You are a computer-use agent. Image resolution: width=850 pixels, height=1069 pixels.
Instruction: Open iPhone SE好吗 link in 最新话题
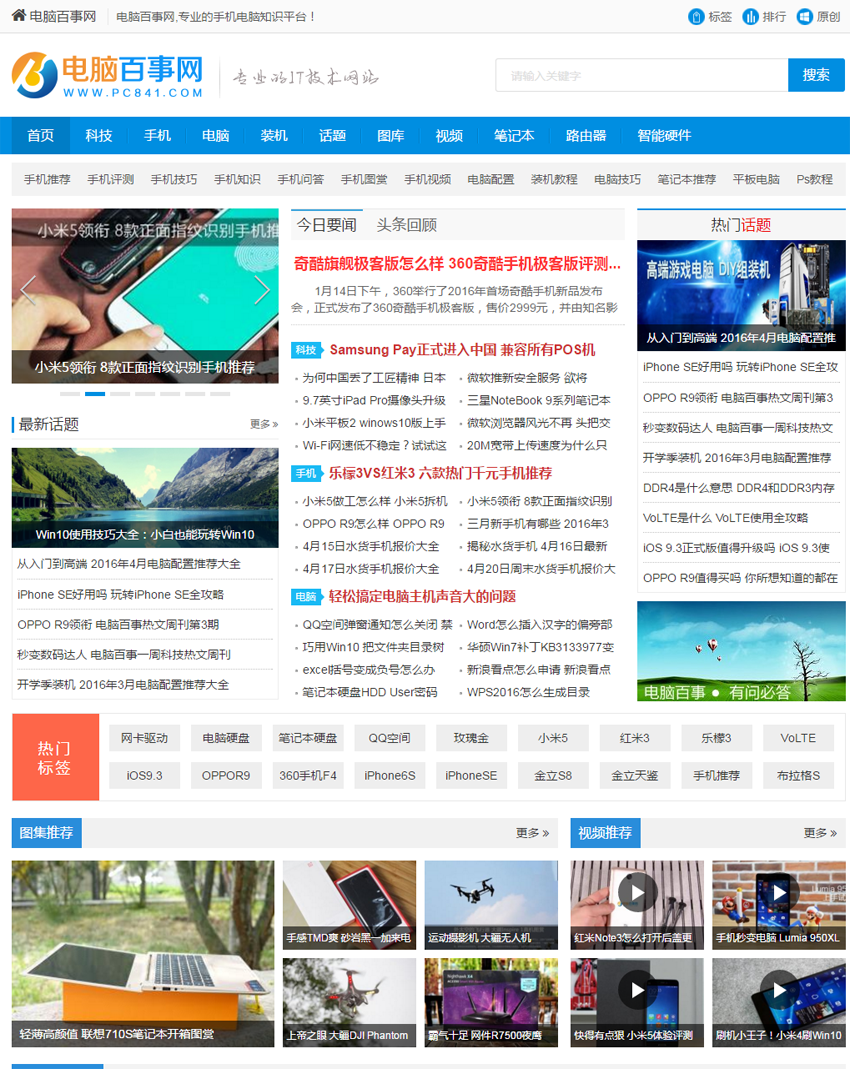pos(121,594)
